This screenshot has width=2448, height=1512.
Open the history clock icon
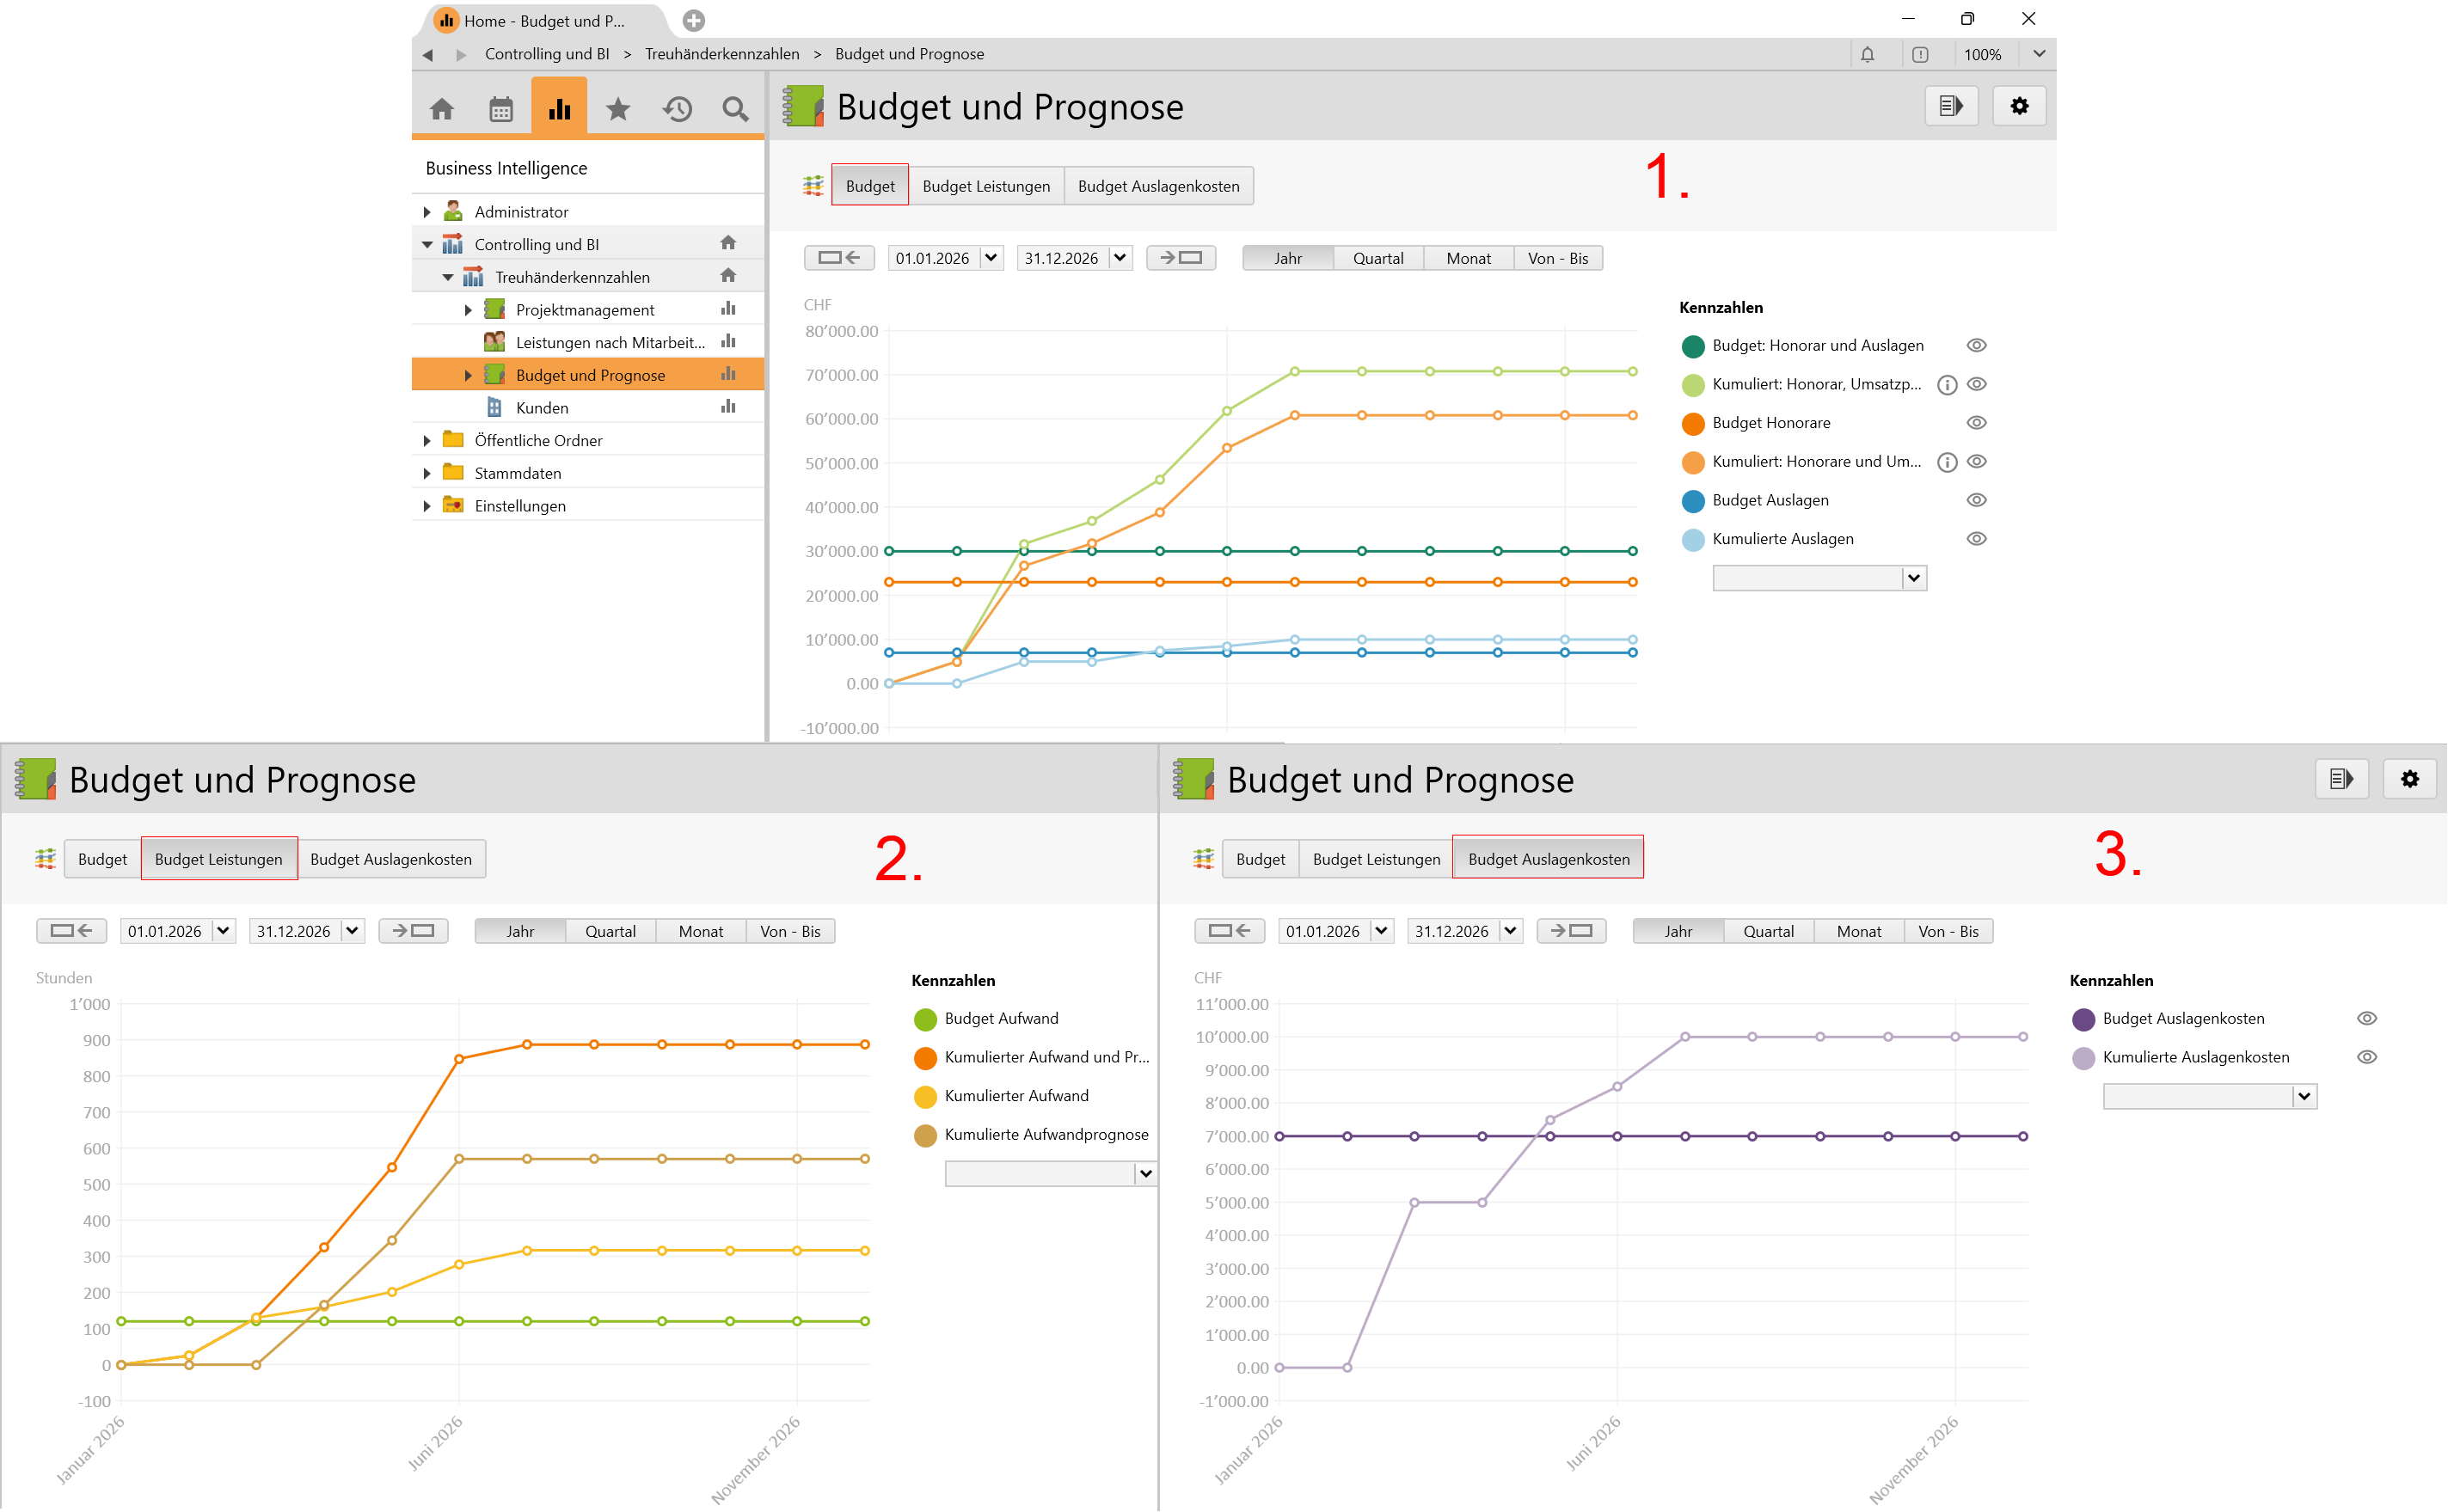pos(677,108)
